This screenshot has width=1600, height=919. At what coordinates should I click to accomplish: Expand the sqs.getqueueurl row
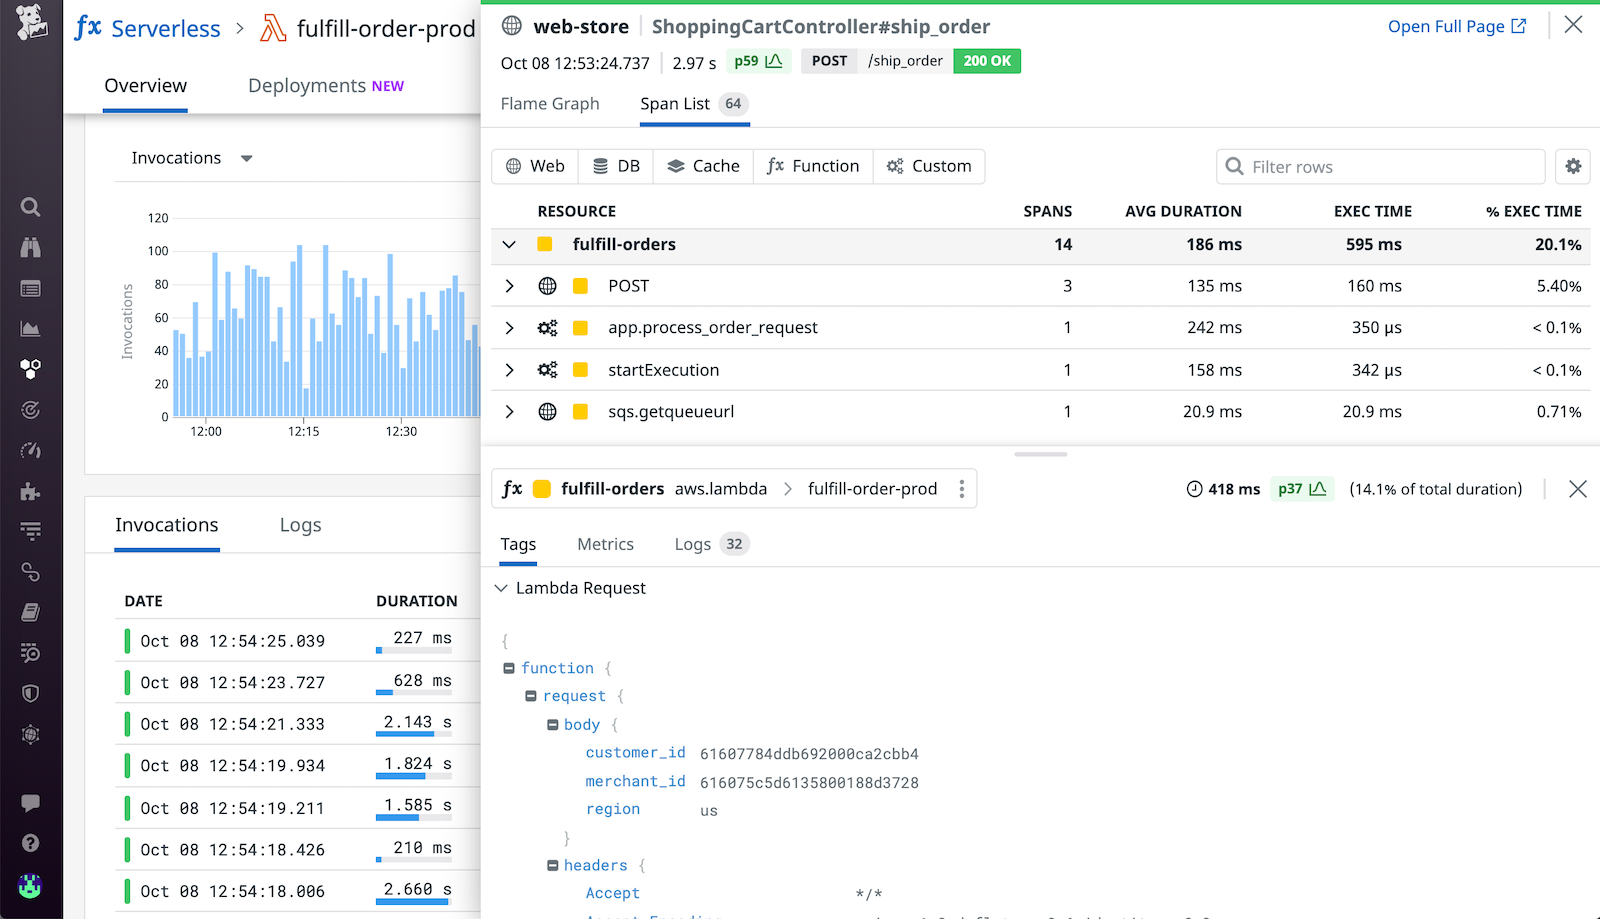click(509, 411)
